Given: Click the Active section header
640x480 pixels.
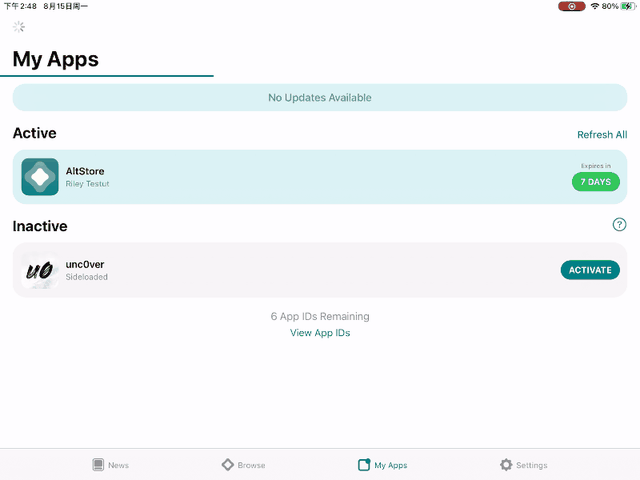Looking at the screenshot, I should click(x=35, y=133).
